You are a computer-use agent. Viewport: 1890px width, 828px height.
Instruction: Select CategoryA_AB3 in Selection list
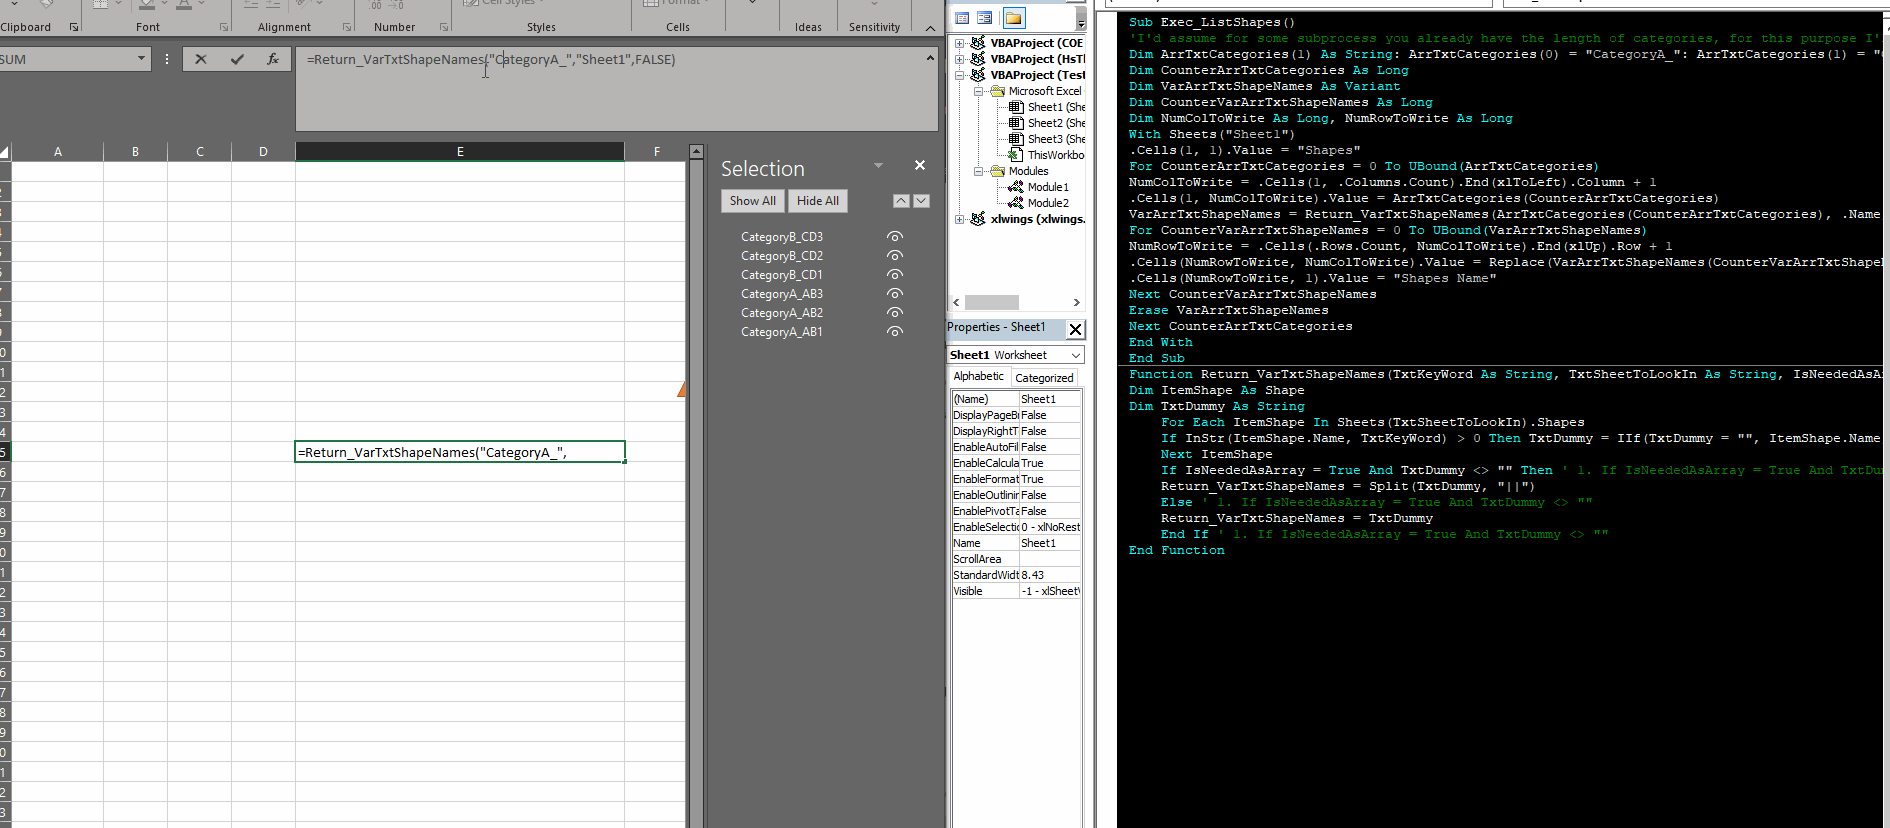782,294
